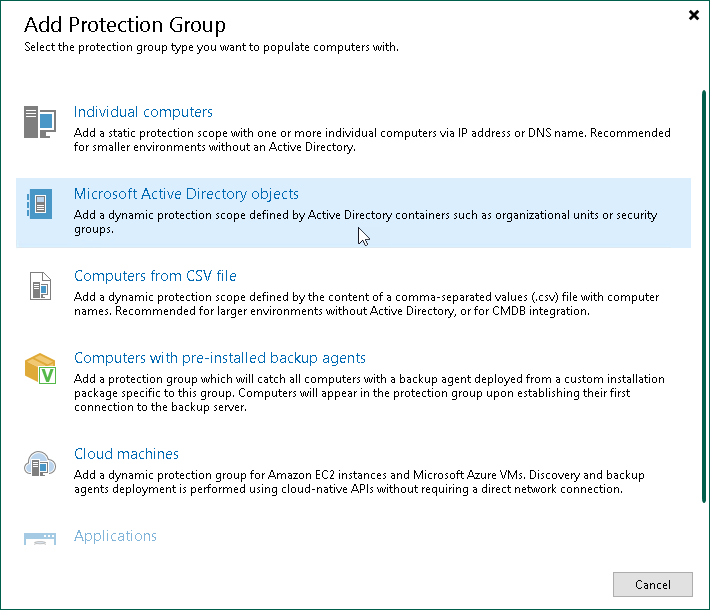Choose Microsoft Active Directory objects
The image size is (710, 610).
click(186, 194)
